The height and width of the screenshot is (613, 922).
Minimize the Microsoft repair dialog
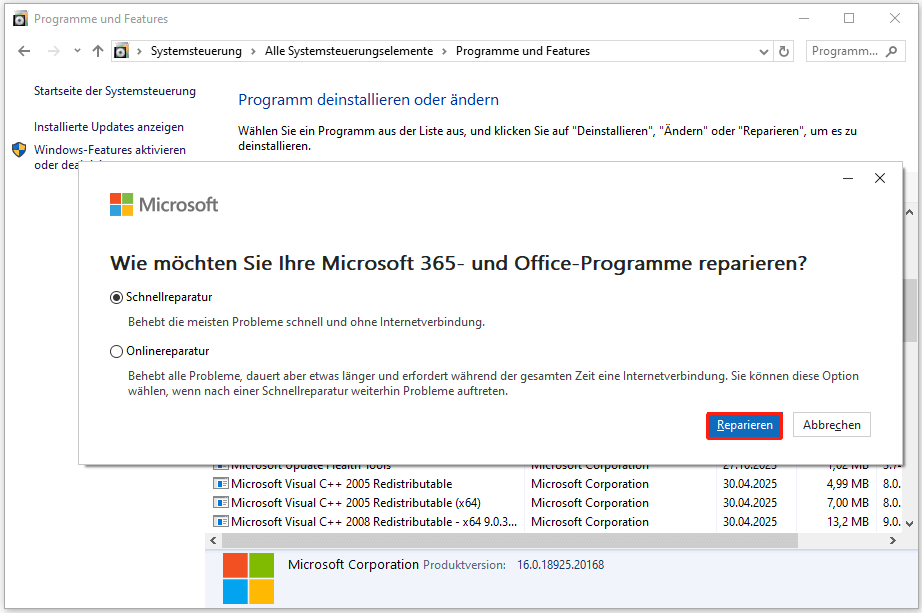[848, 178]
